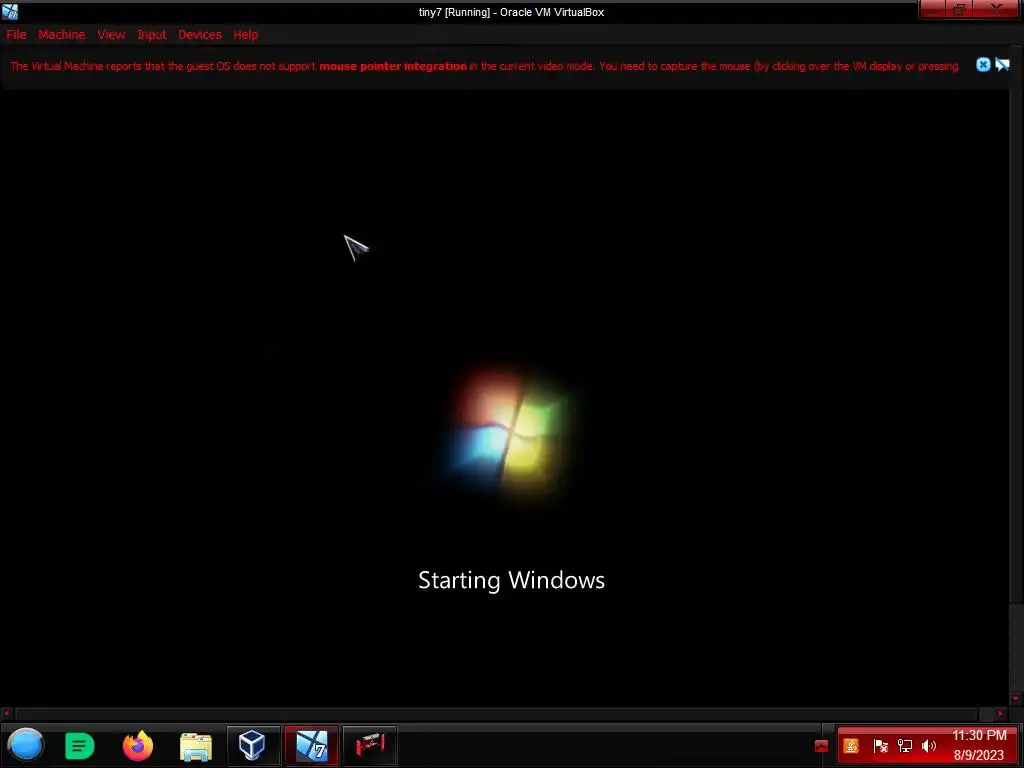Open the red PC case taskbar app
Screen dimensions: 1024x768
tap(370, 745)
